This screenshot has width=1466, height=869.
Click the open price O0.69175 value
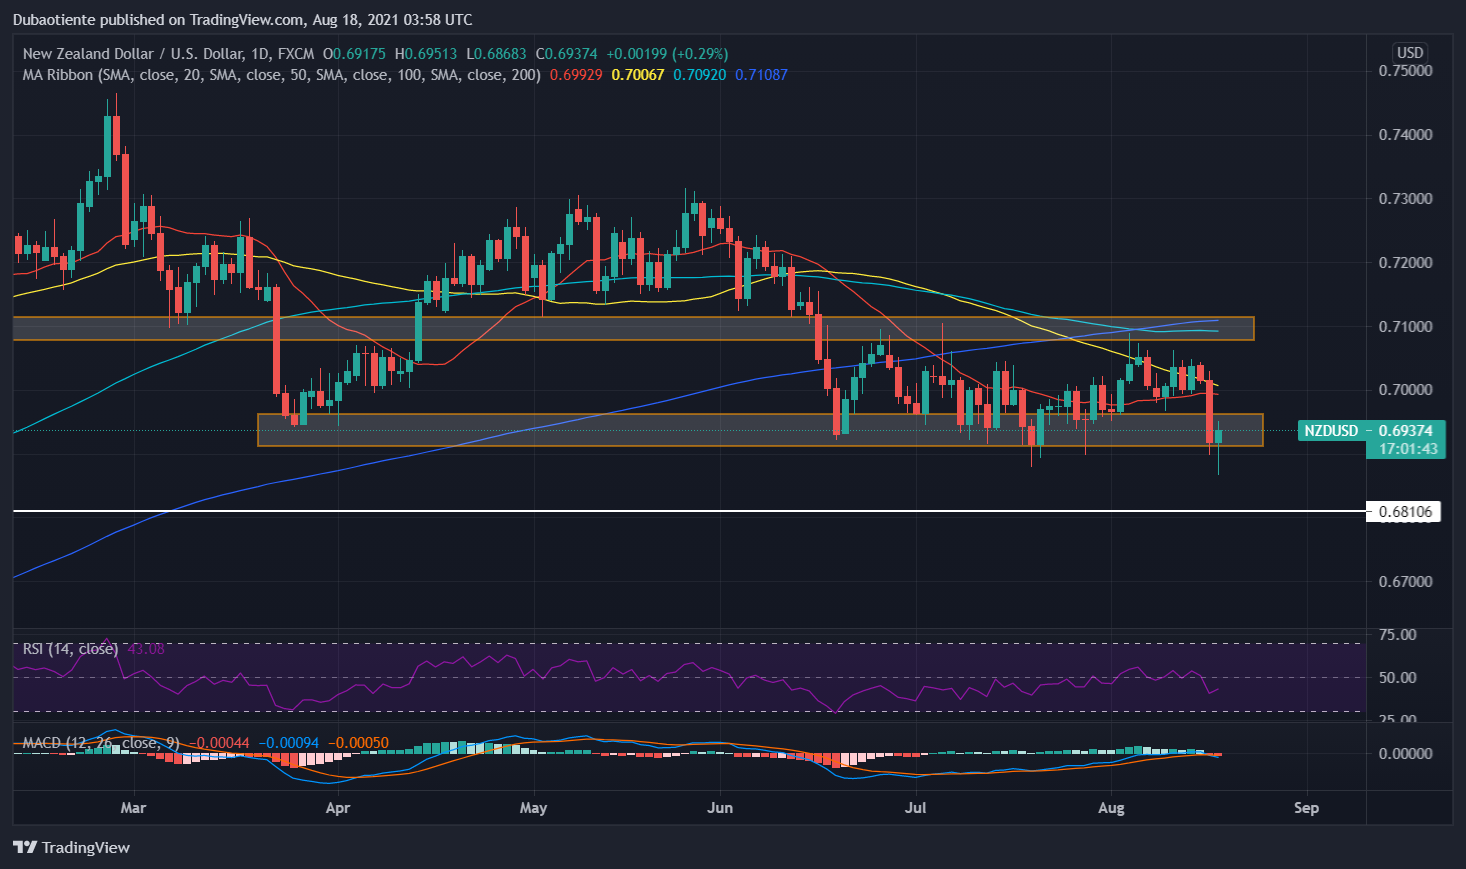tap(354, 54)
